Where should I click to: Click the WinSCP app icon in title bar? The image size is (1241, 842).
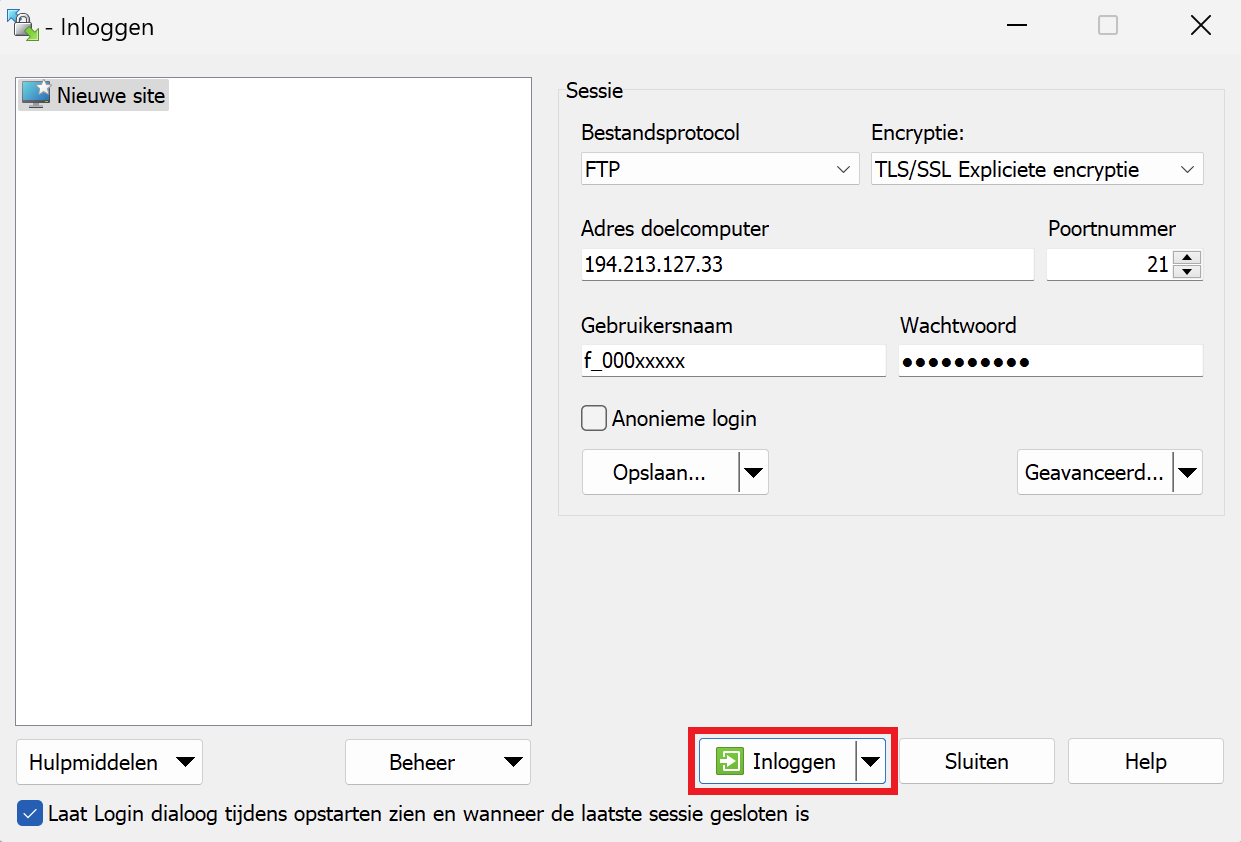(x=23, y=26)
